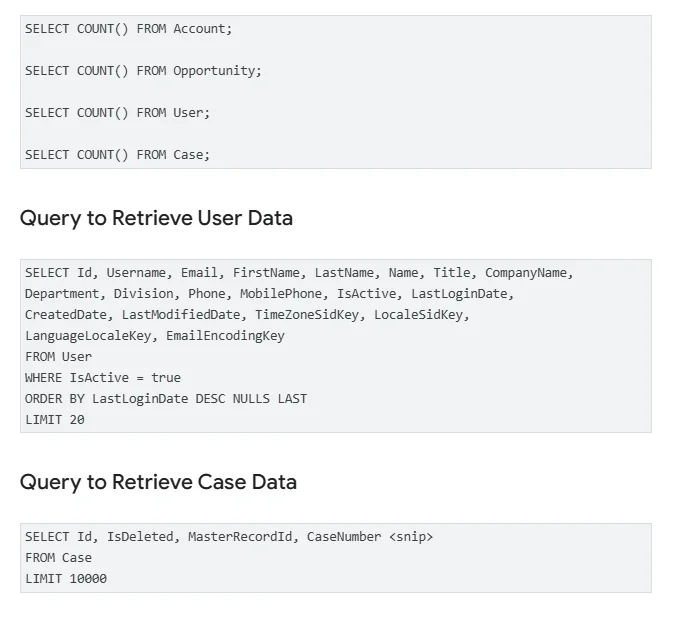Click the 'SELECT COUNT() FROM User;' line
Screen dimensions: 678x617
coord(117,113)
